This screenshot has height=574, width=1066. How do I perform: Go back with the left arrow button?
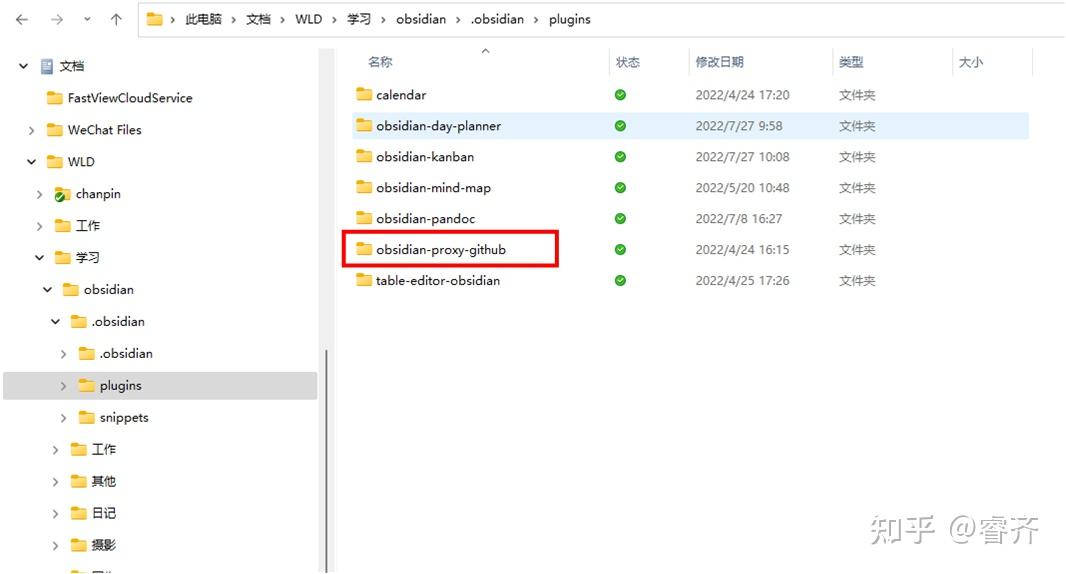(x=22, y=20)
